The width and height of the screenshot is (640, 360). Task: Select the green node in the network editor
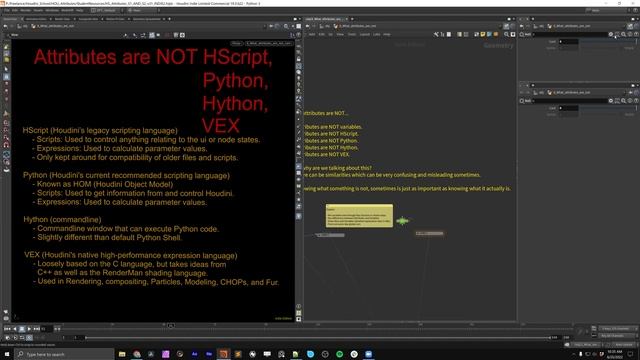click(402, 221)
